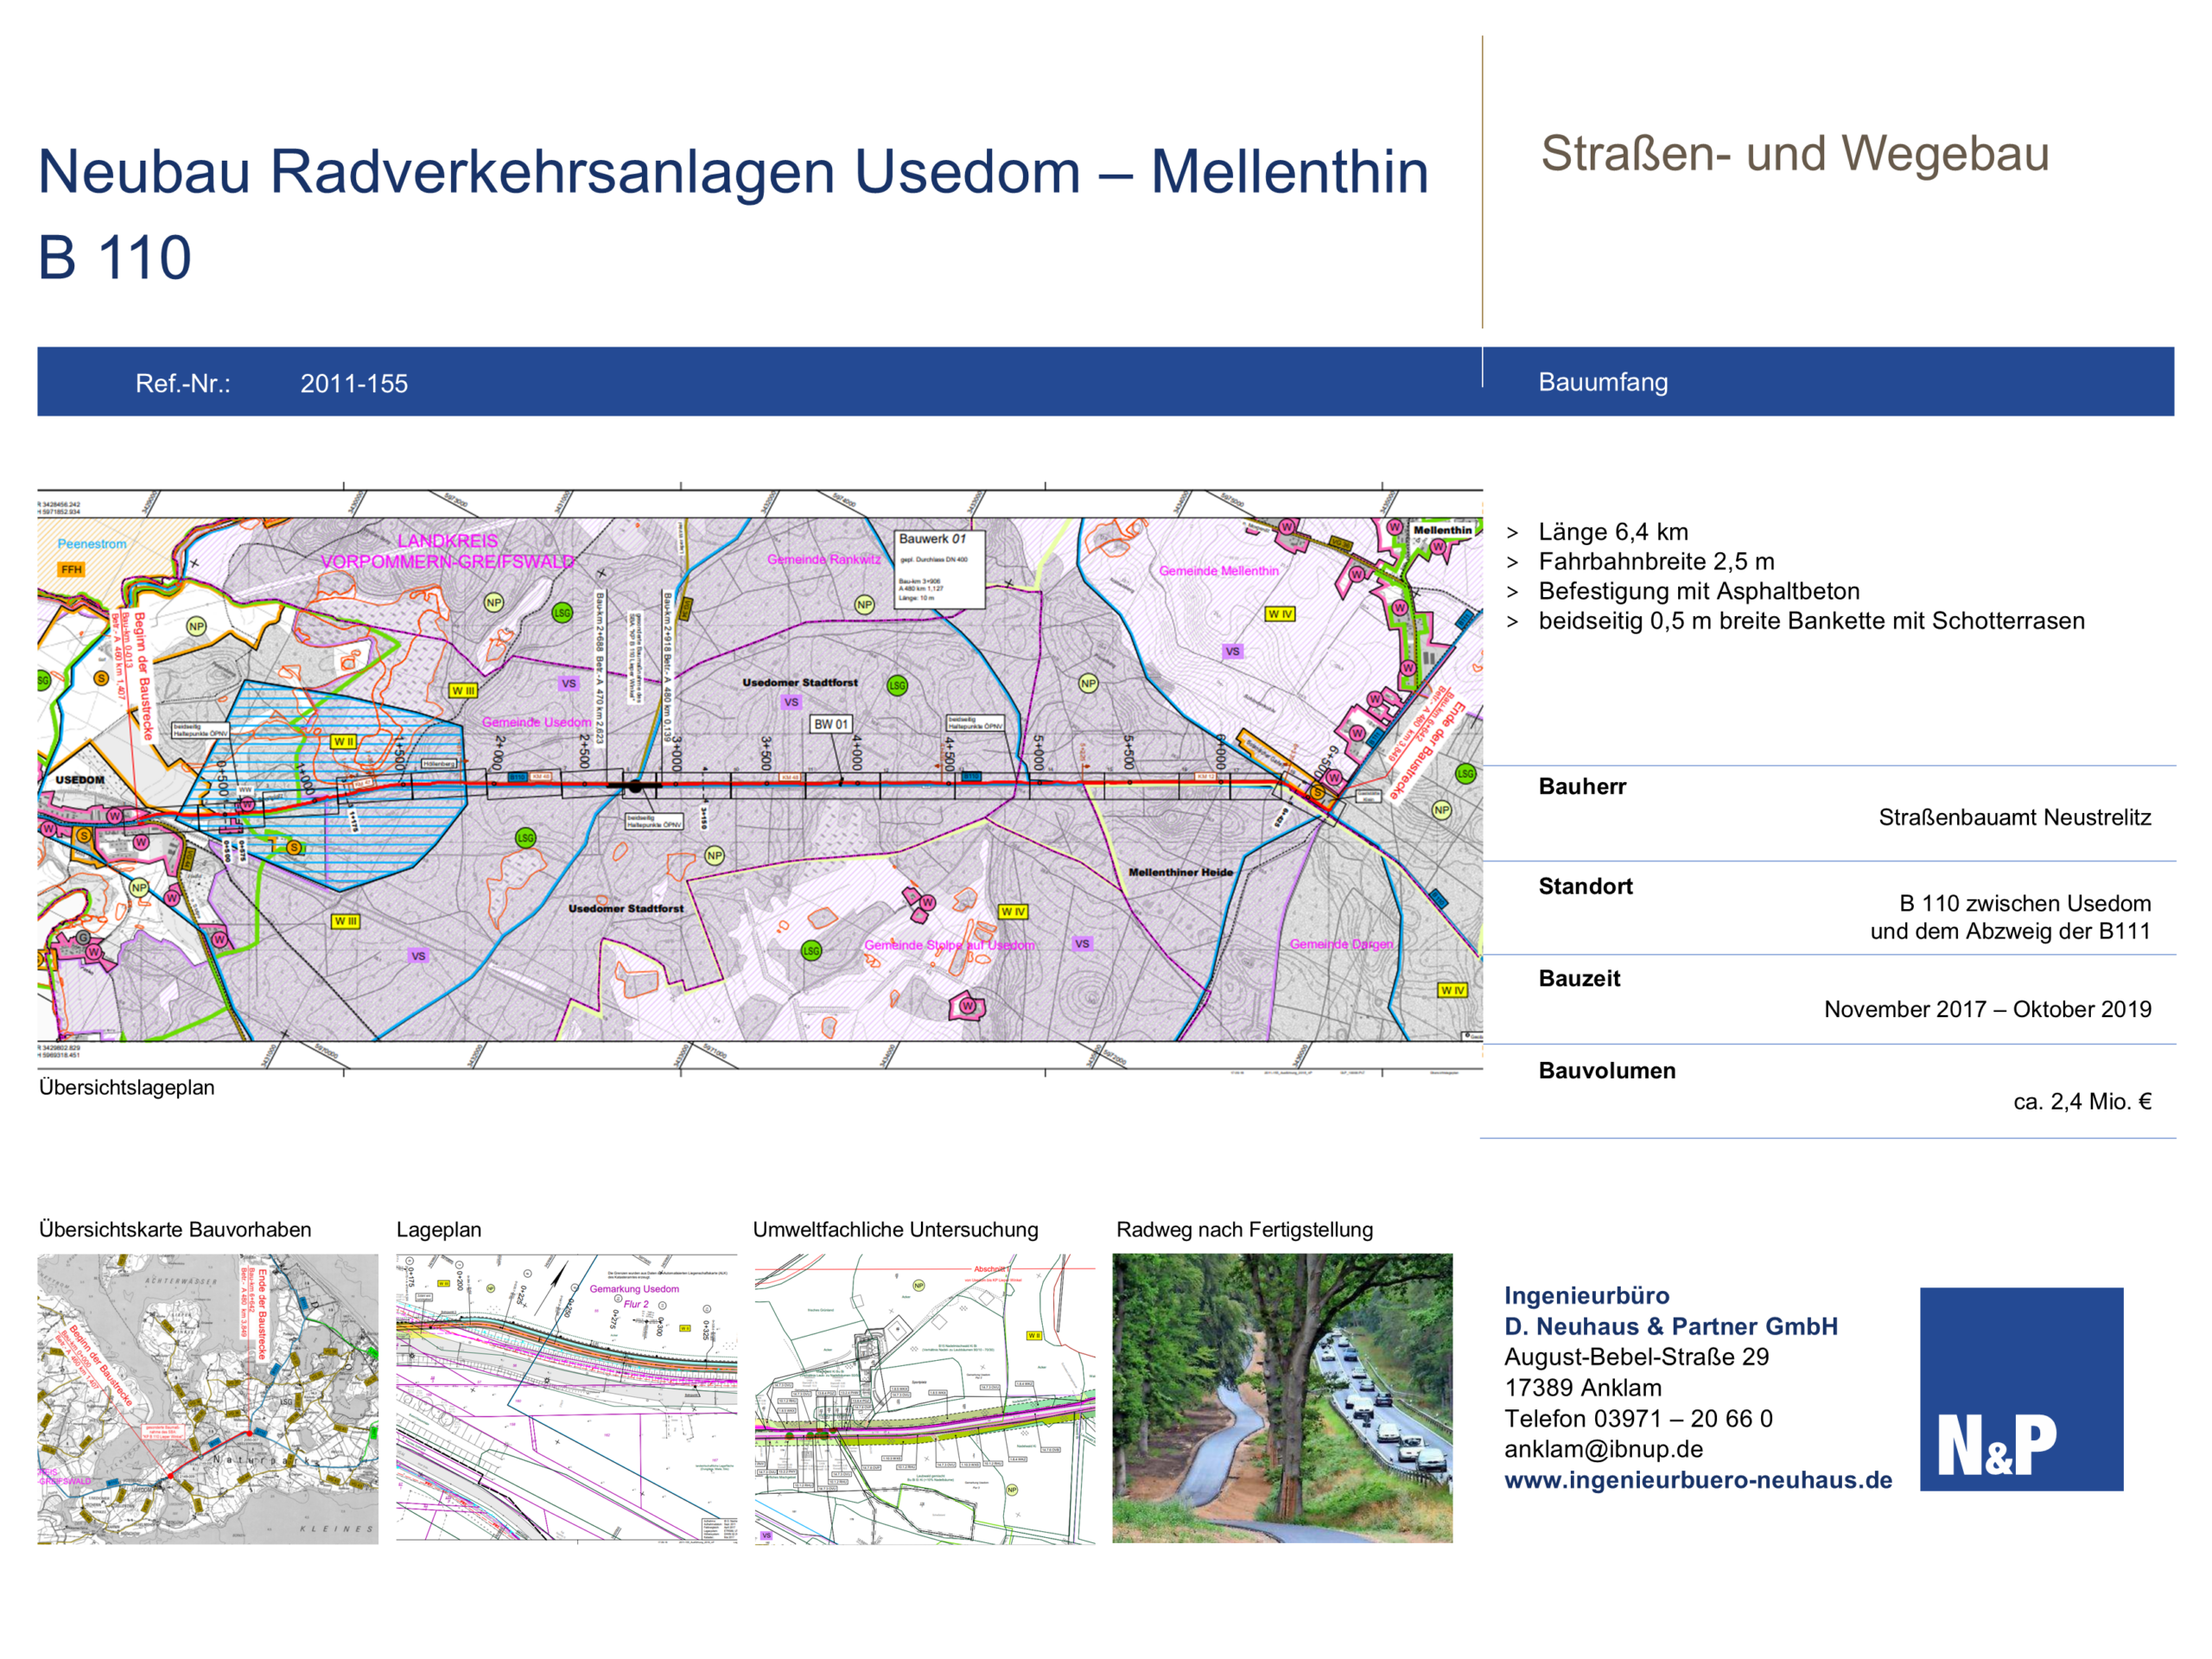This screenshot has height=1659, width=2212.
Task: Click the anklam@ibnup.de email address
Action: tap(1602, 1449)
